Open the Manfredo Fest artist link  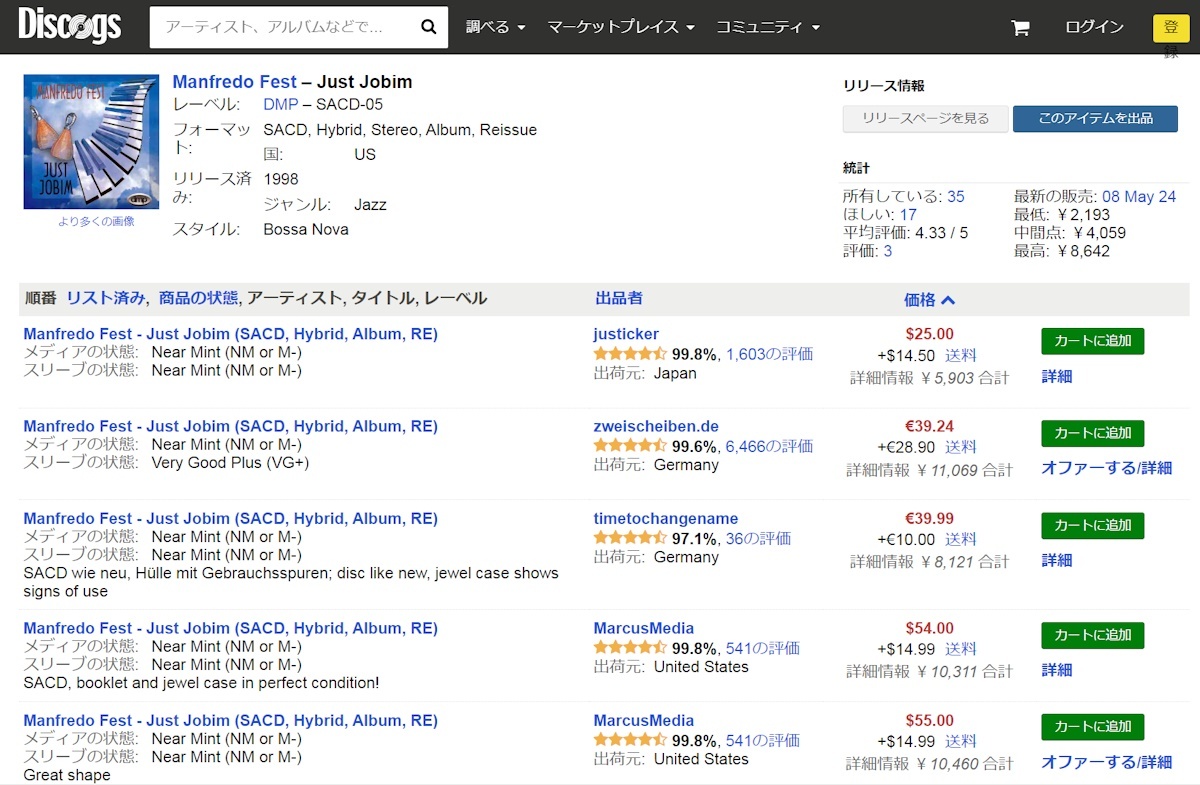point(235,82)
